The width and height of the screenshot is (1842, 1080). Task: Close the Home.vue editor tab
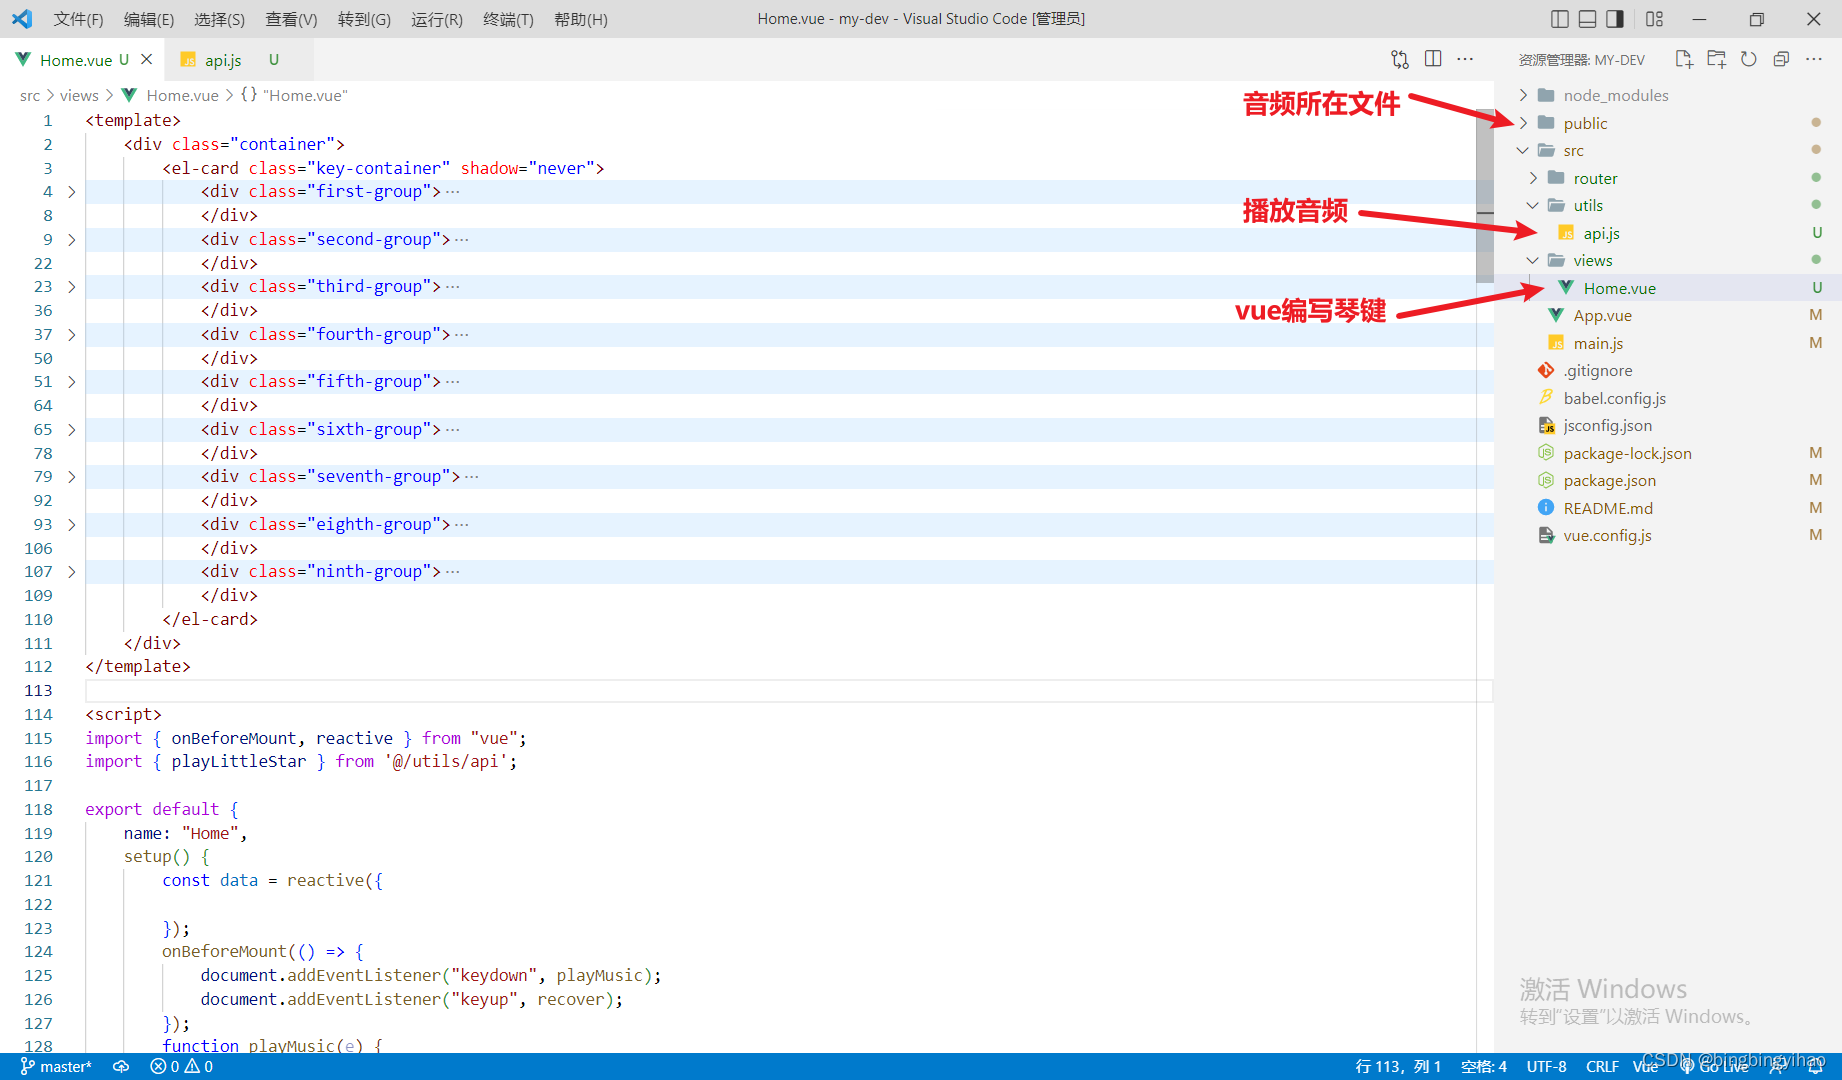click(x=146, y=59)
